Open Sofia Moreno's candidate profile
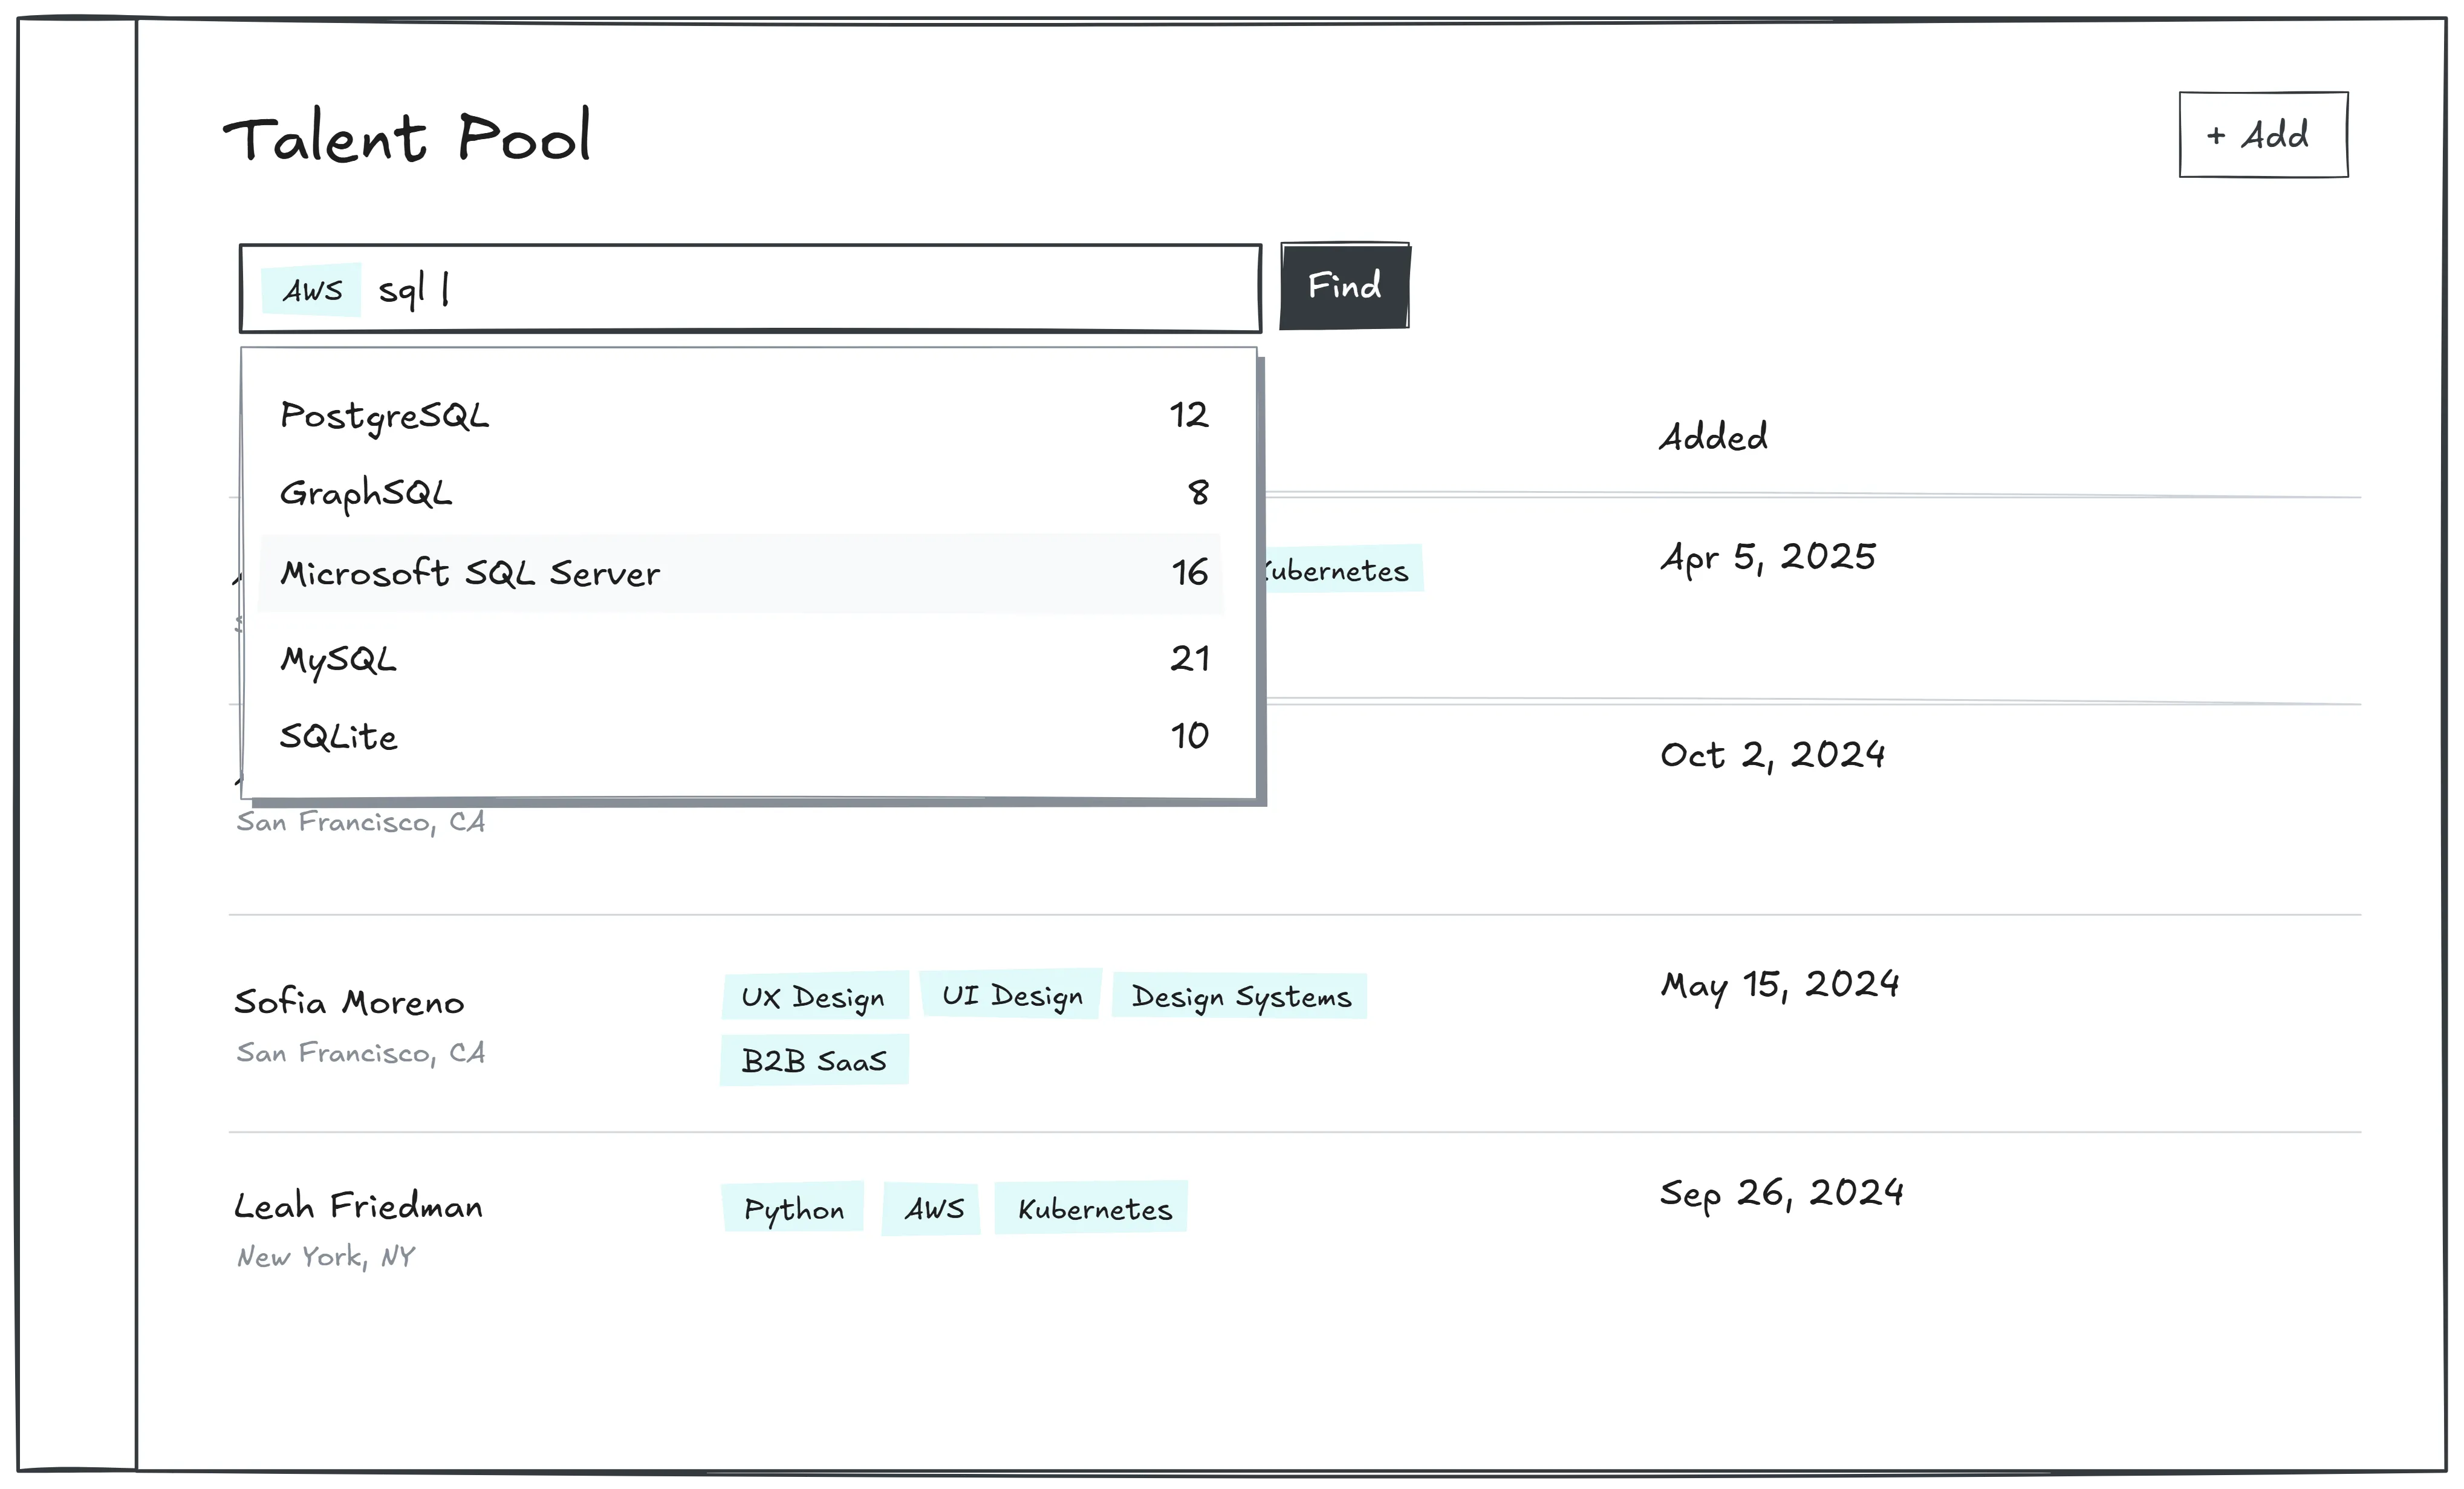This screenshot has width=2464, height=1489. coord(349,1002)
